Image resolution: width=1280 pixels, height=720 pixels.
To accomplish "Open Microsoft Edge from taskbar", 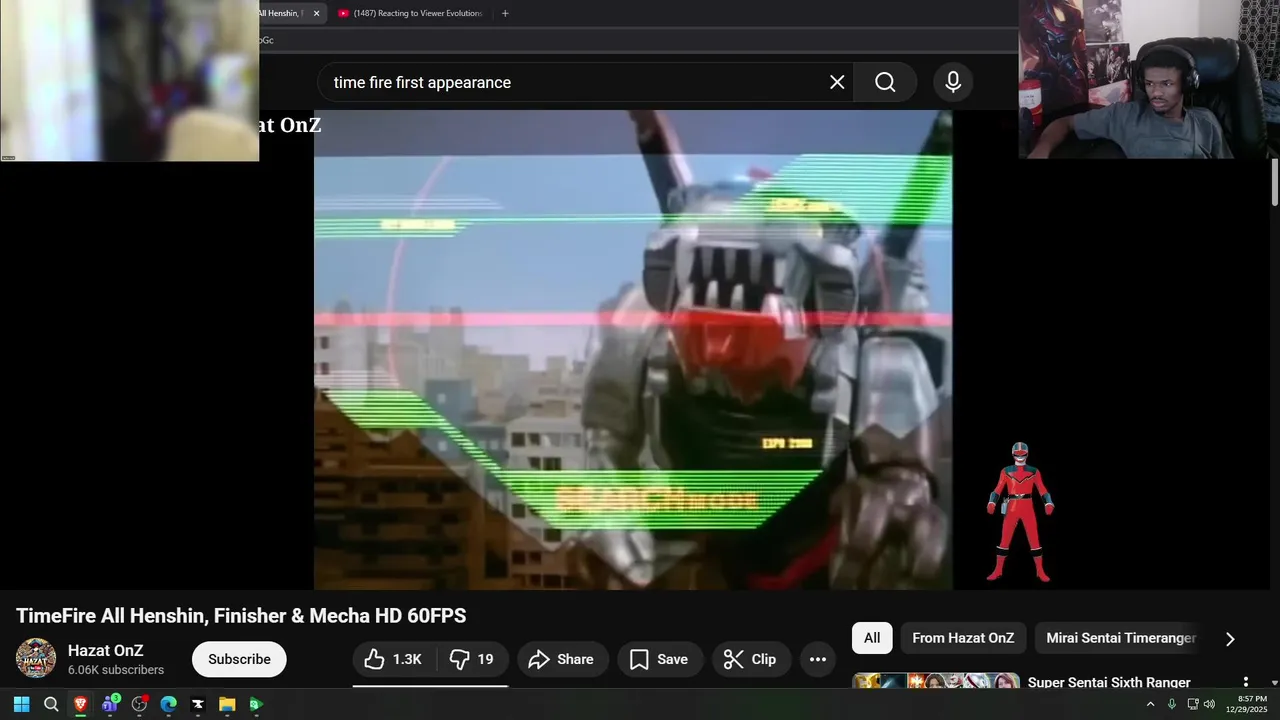I will 168,704.
